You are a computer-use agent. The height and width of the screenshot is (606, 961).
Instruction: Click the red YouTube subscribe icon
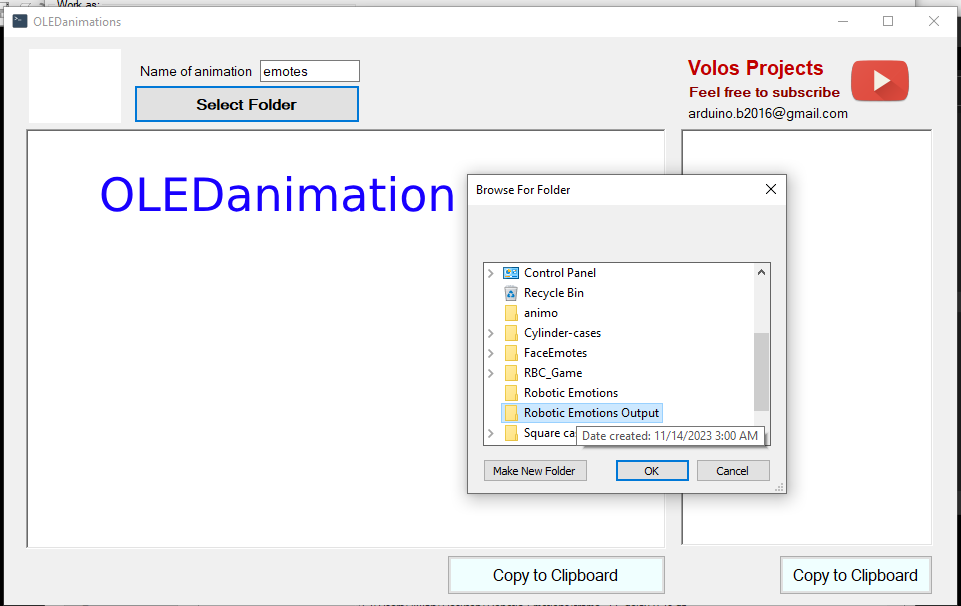tap(879, 81)
